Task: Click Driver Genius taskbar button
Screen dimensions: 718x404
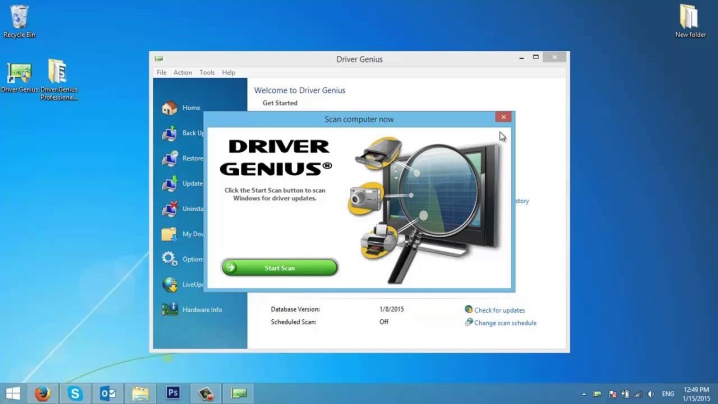Action: click(x=239, y=393)
